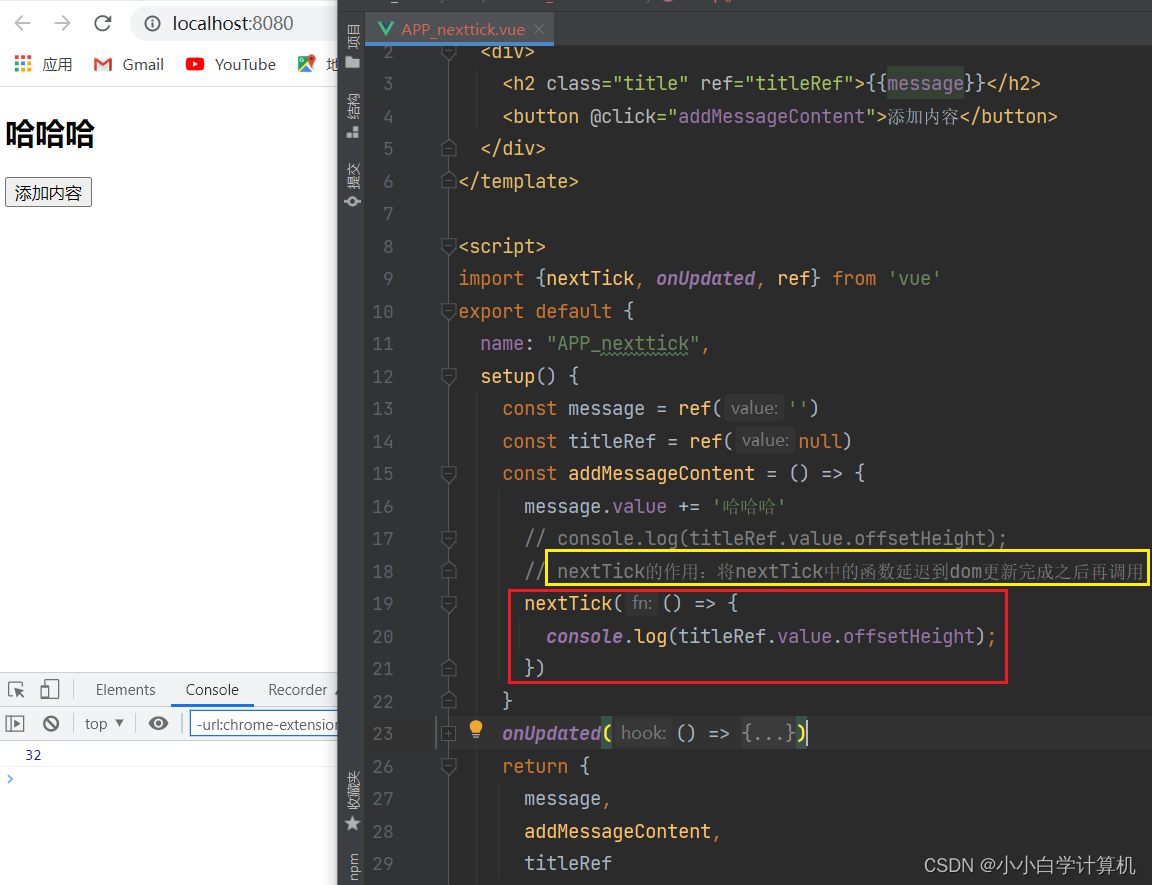Click offsetHeight on line 20

909,636
